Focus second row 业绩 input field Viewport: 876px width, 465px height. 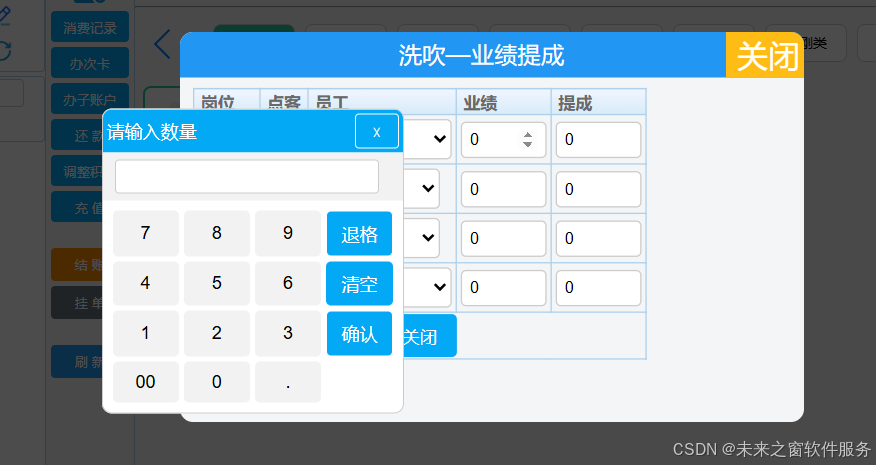(x=503, y=189)
